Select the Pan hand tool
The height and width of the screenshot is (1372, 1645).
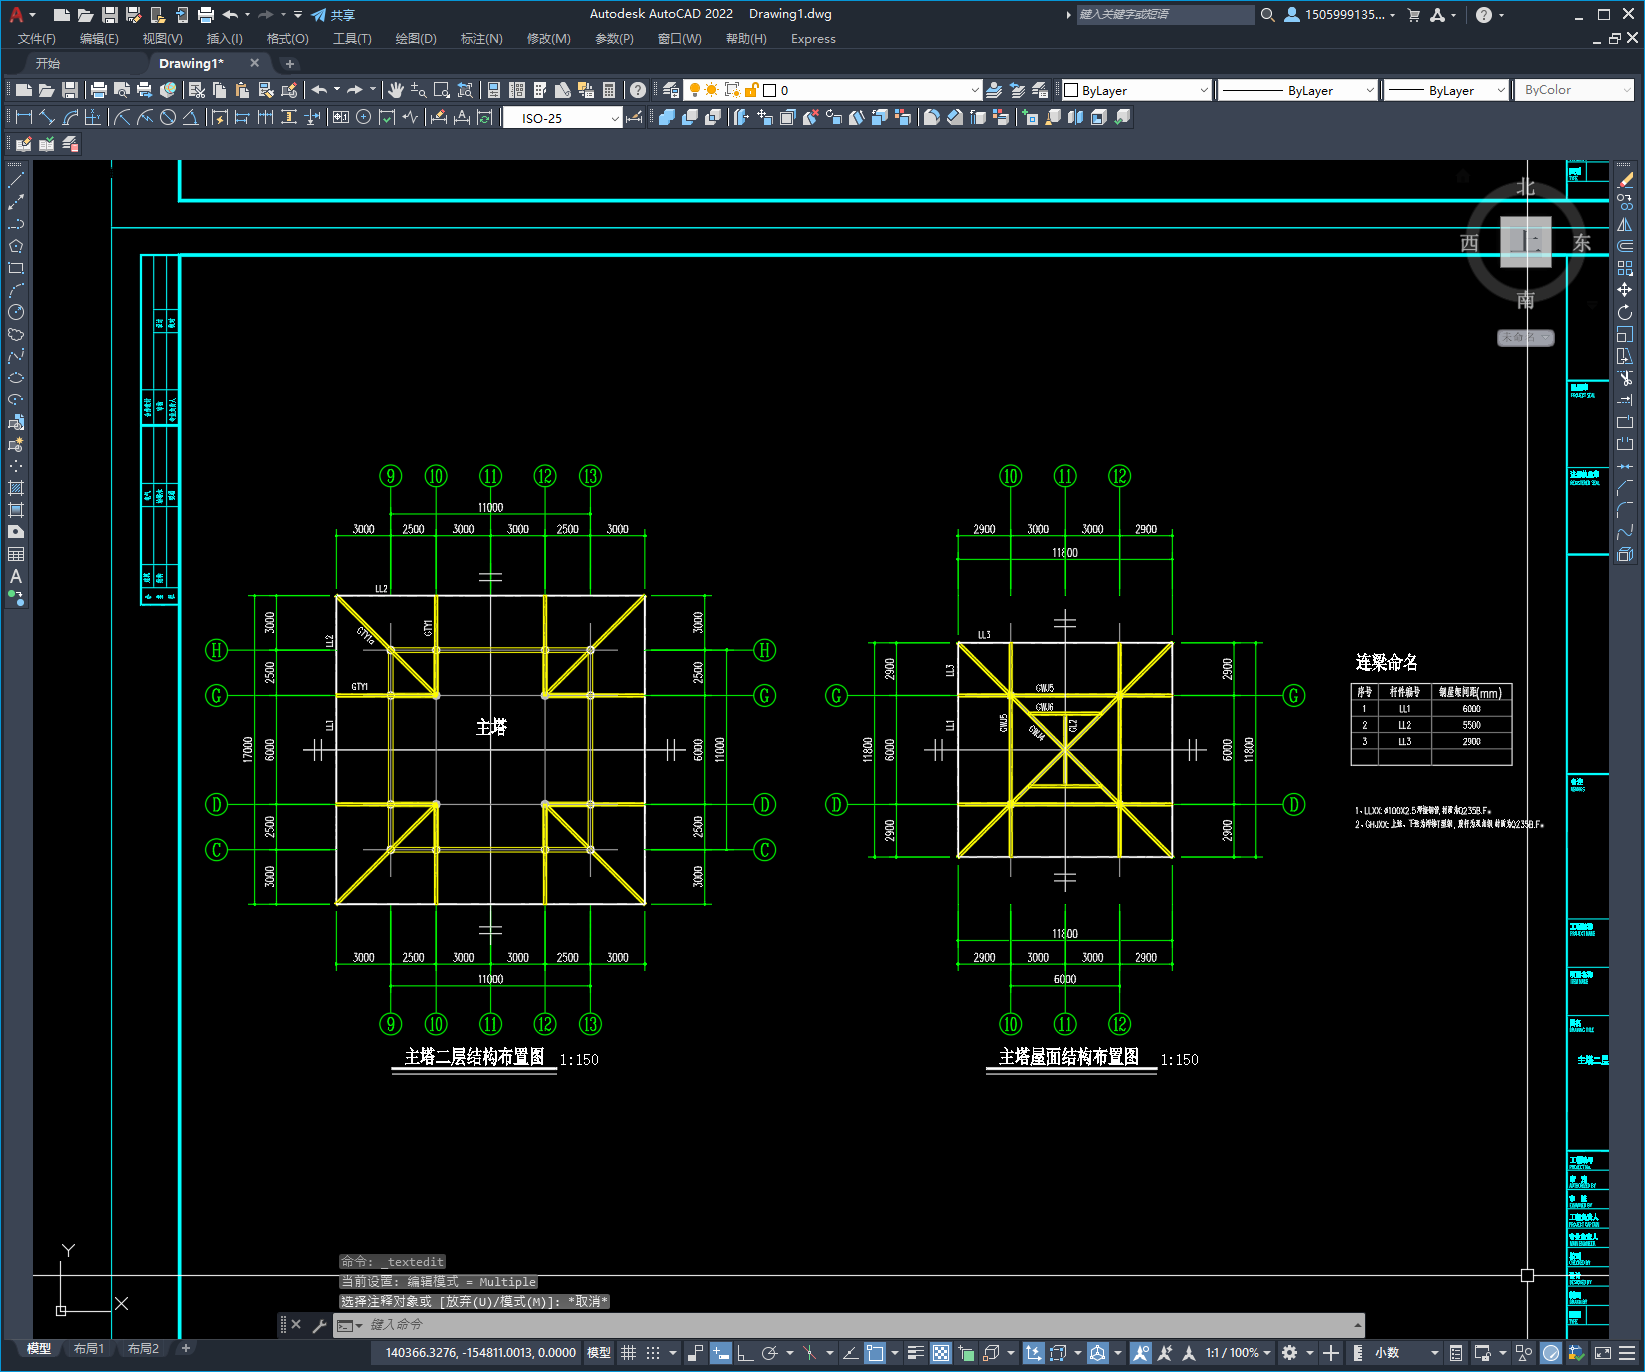(396, 90)
